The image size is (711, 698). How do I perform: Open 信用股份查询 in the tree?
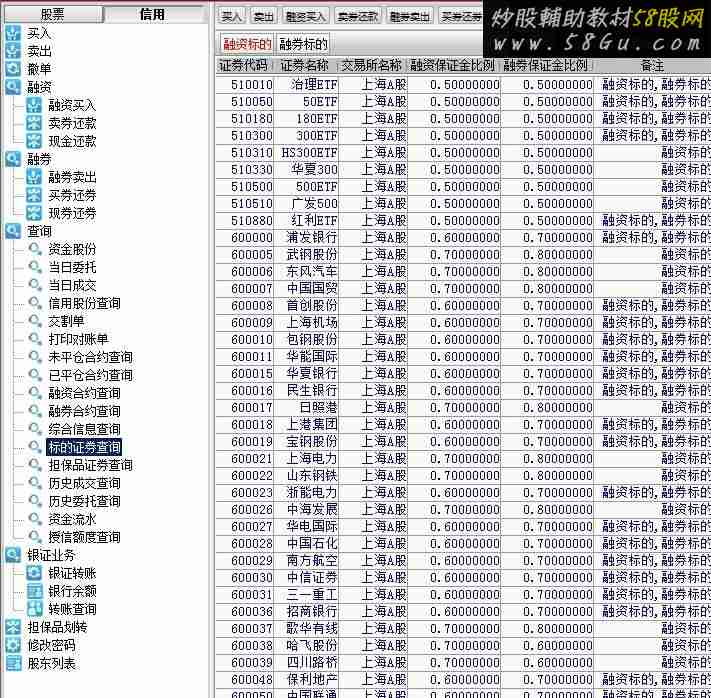pos(85,303)
